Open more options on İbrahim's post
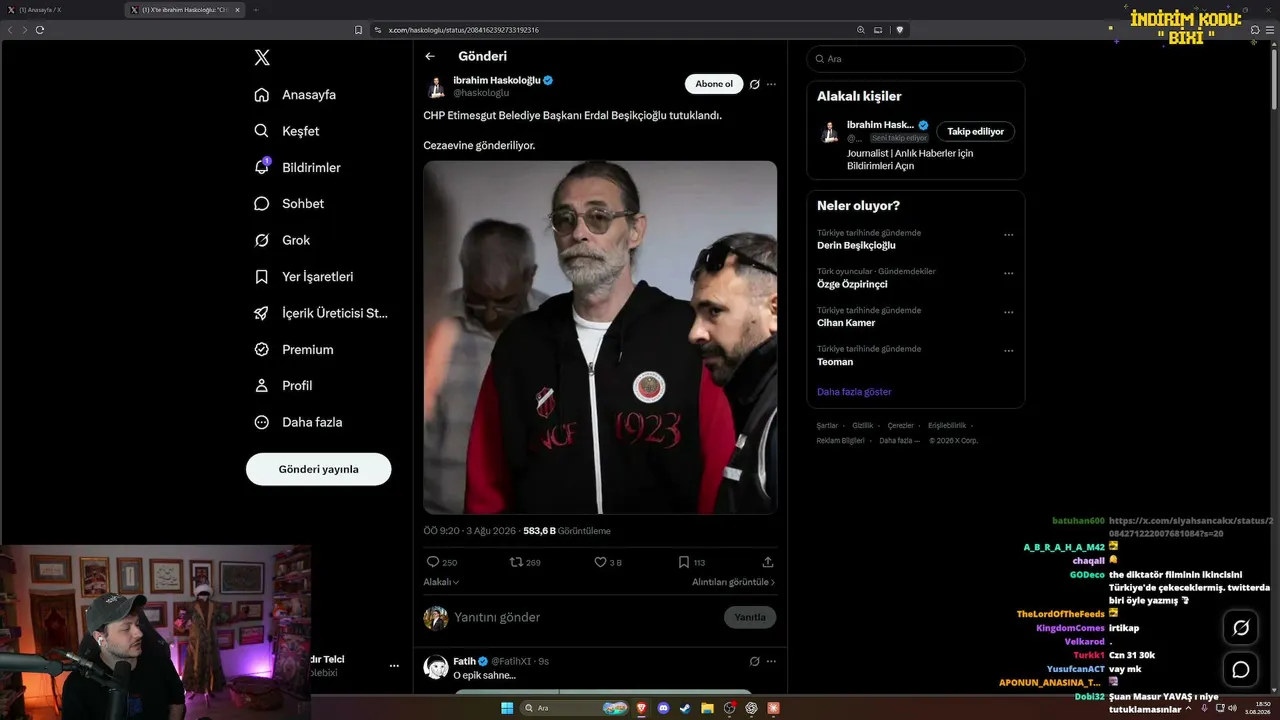Viewport: 1280px width, 720px height. click(x=771, y=84)
